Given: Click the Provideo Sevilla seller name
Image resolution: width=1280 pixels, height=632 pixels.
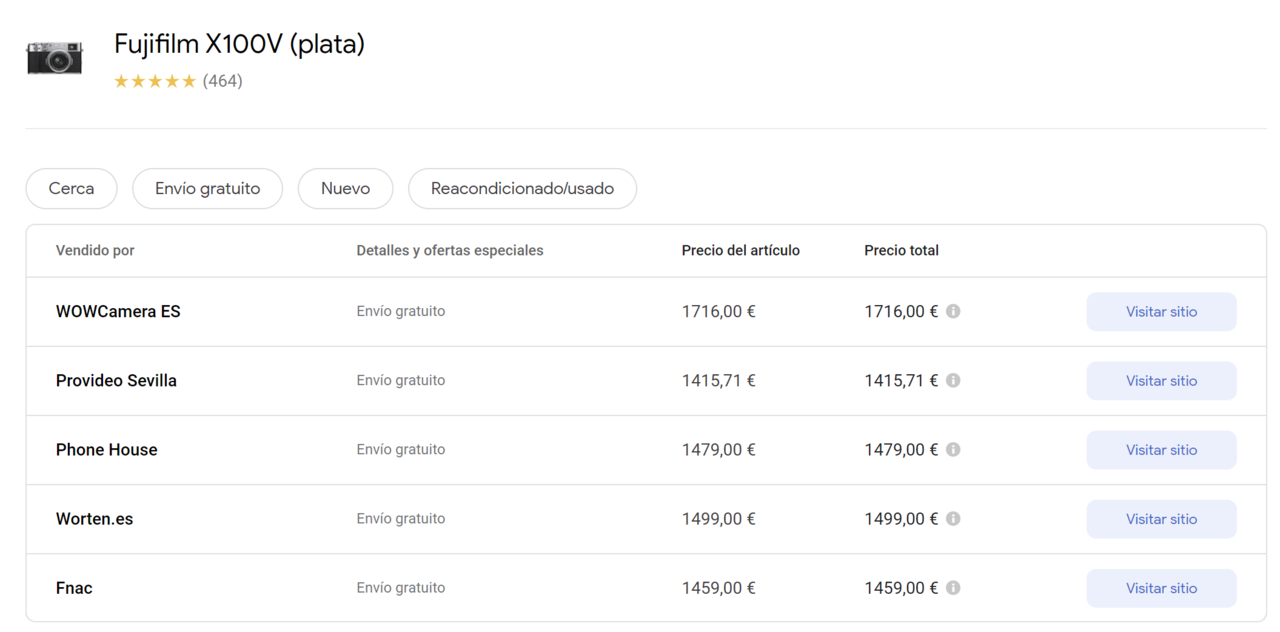Looking at the screenshot, I should (x=116, y=380).
